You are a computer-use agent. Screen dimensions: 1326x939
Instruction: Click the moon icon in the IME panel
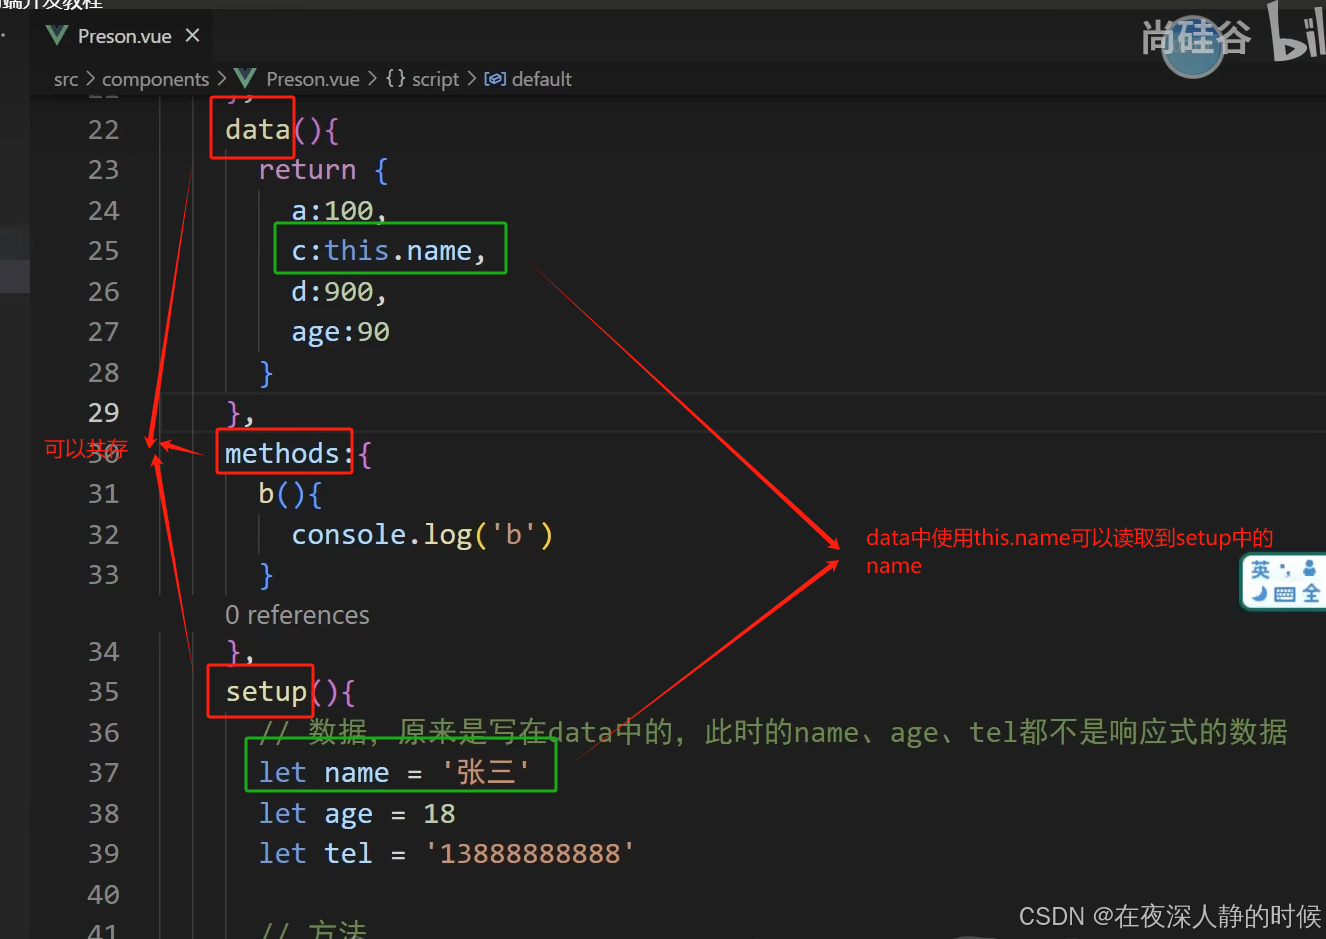click(x=1259, y=593)
